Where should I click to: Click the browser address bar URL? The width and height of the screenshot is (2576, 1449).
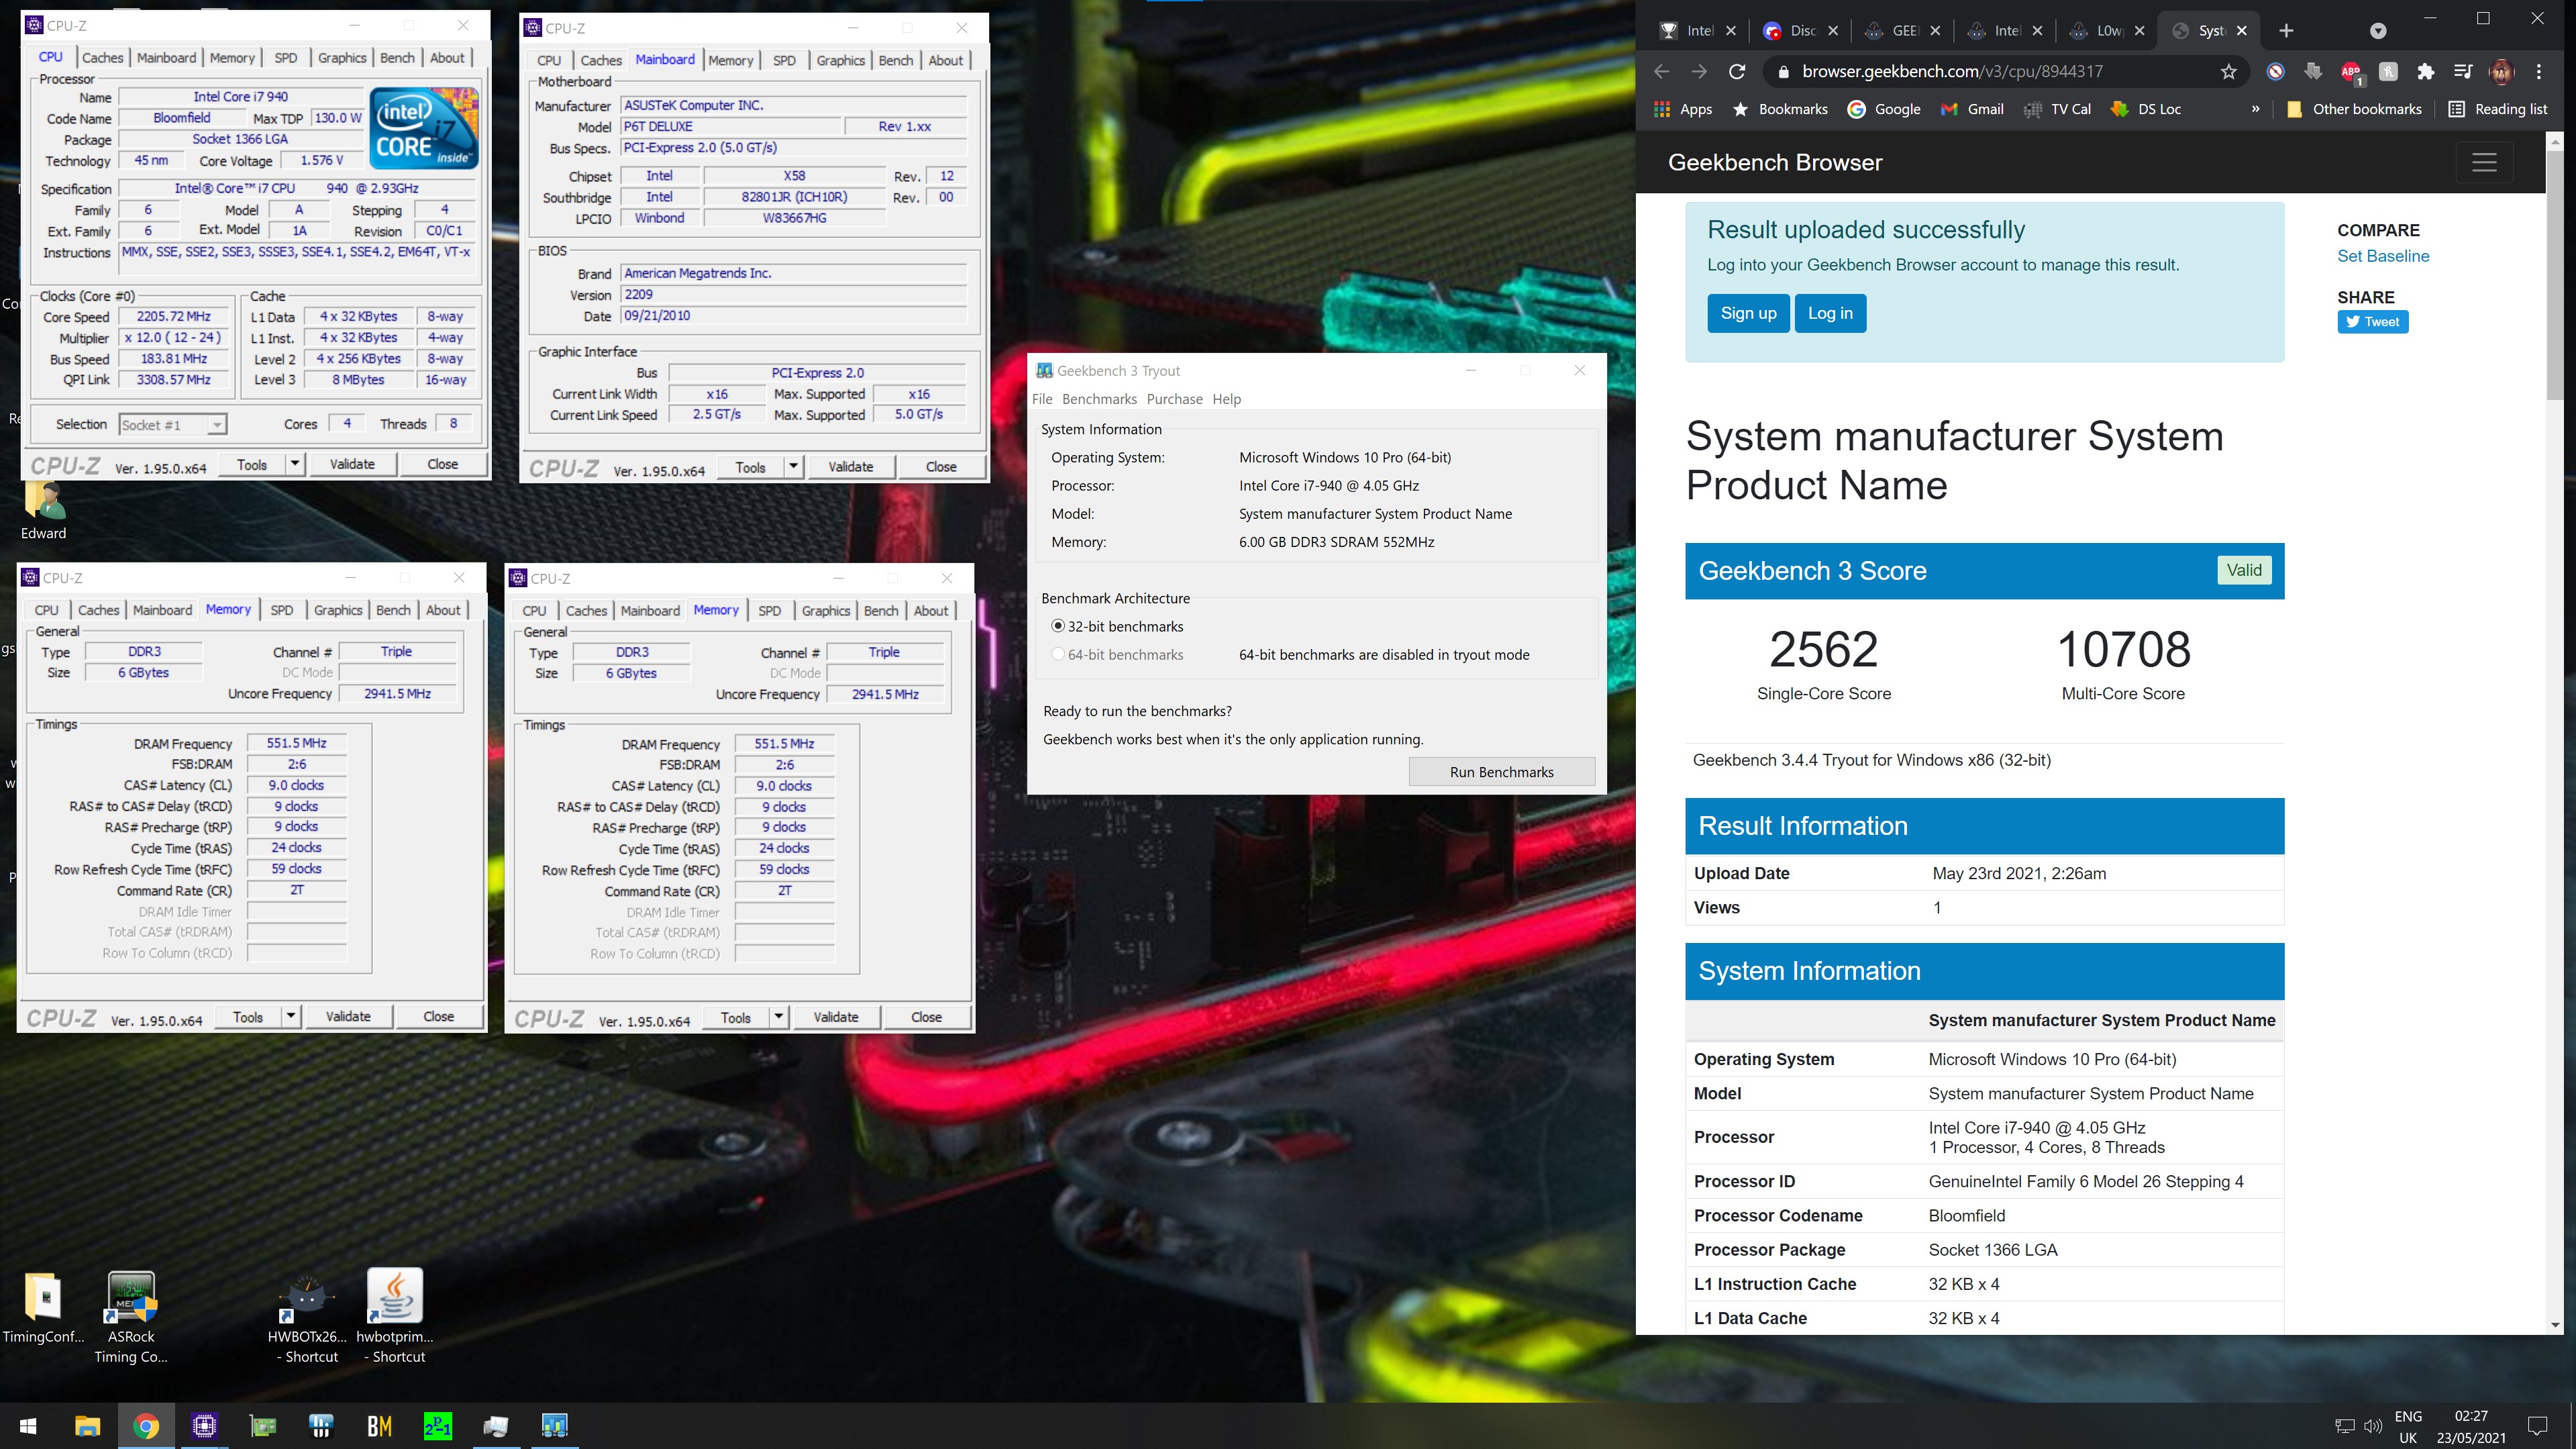click(x=1951, y=71)
